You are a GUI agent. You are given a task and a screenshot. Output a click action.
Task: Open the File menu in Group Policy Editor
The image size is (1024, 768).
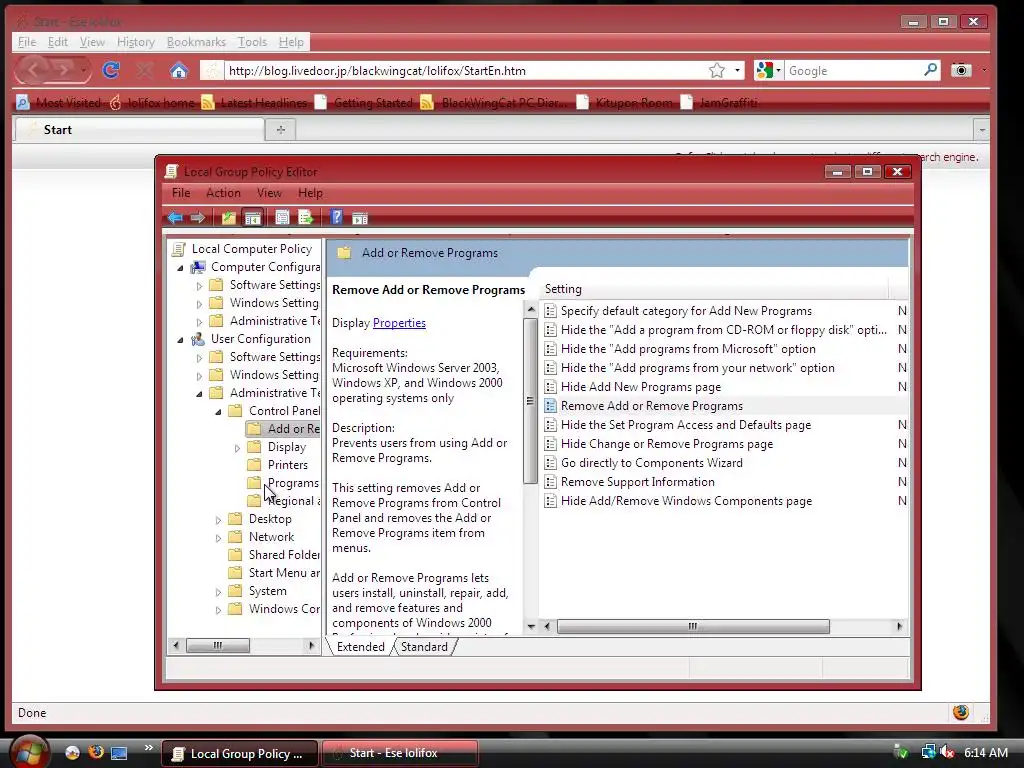(181, 193)
